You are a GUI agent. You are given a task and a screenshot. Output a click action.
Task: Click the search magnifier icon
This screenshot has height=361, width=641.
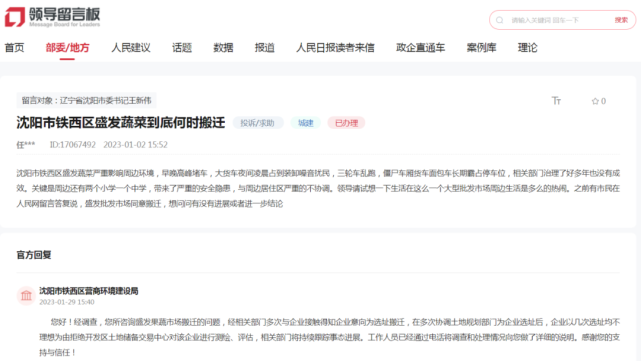500,20
